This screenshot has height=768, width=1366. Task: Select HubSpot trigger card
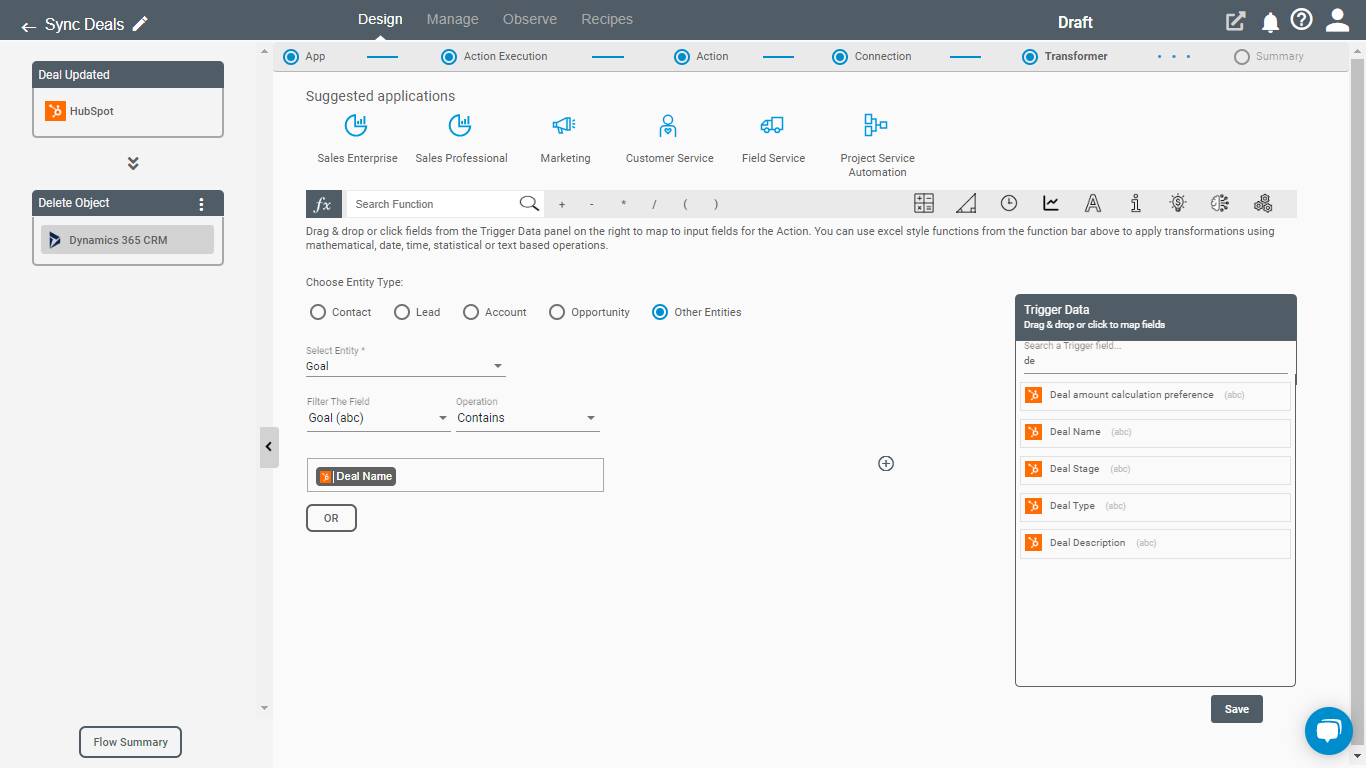(x=127, y=112)
